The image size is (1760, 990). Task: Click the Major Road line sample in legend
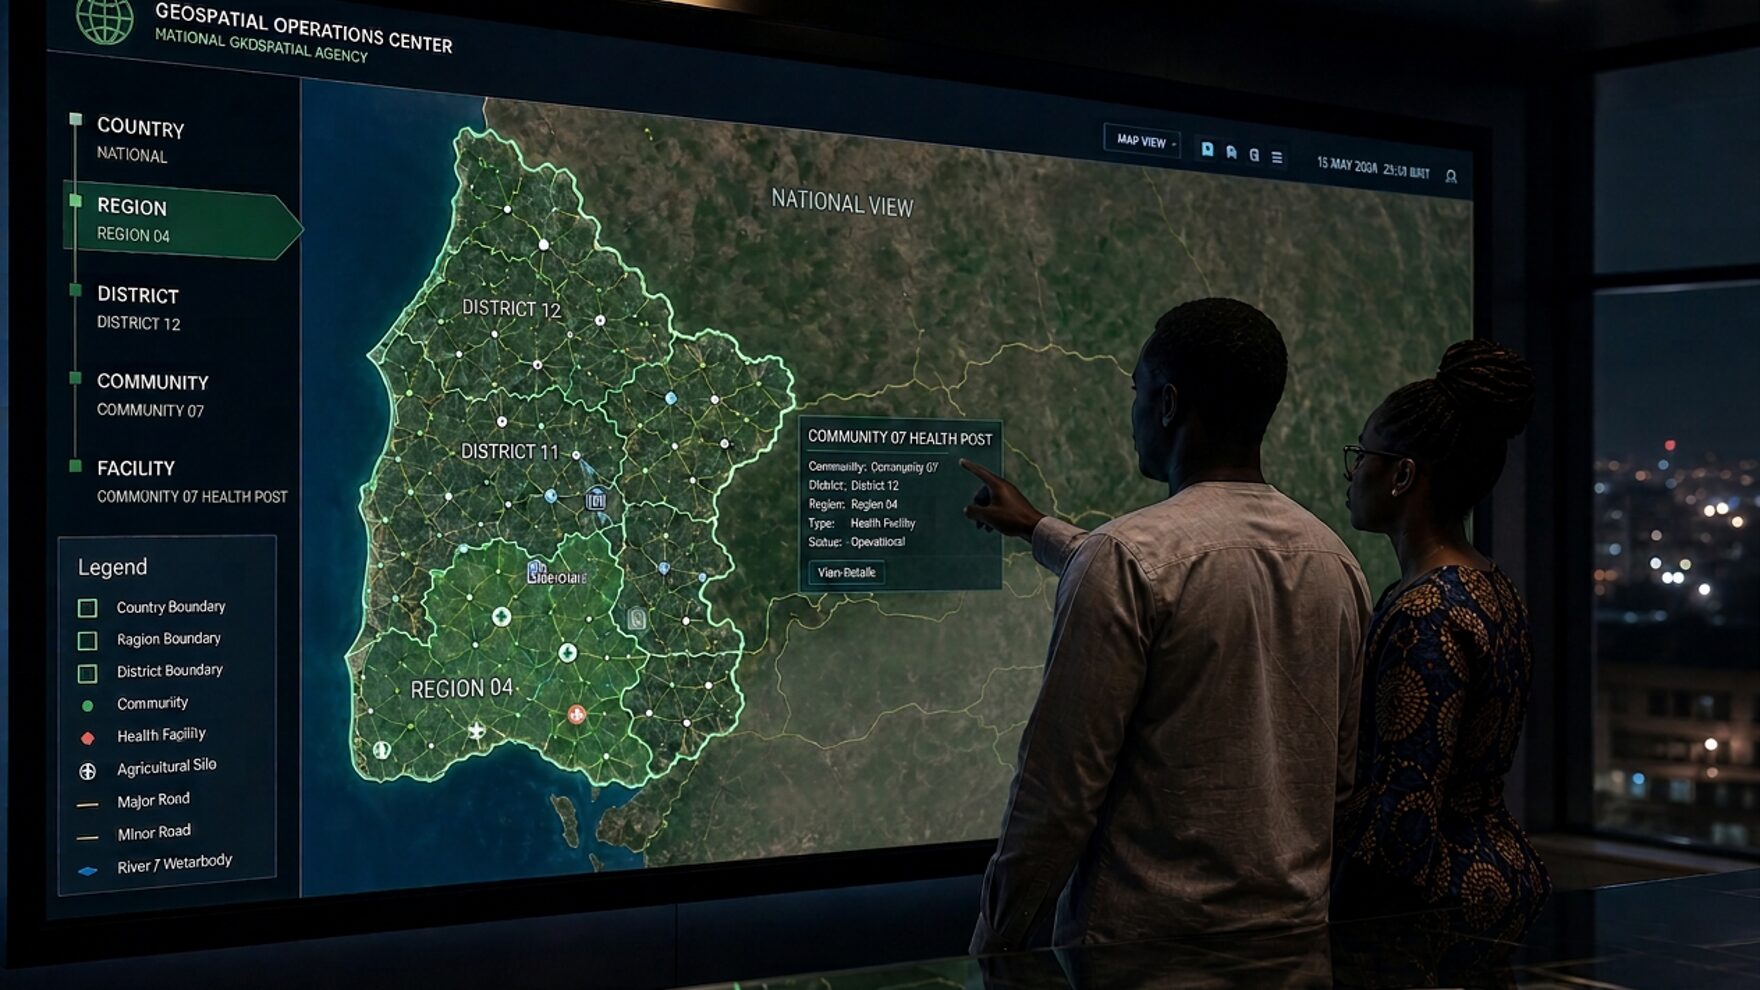click(88, 804)
